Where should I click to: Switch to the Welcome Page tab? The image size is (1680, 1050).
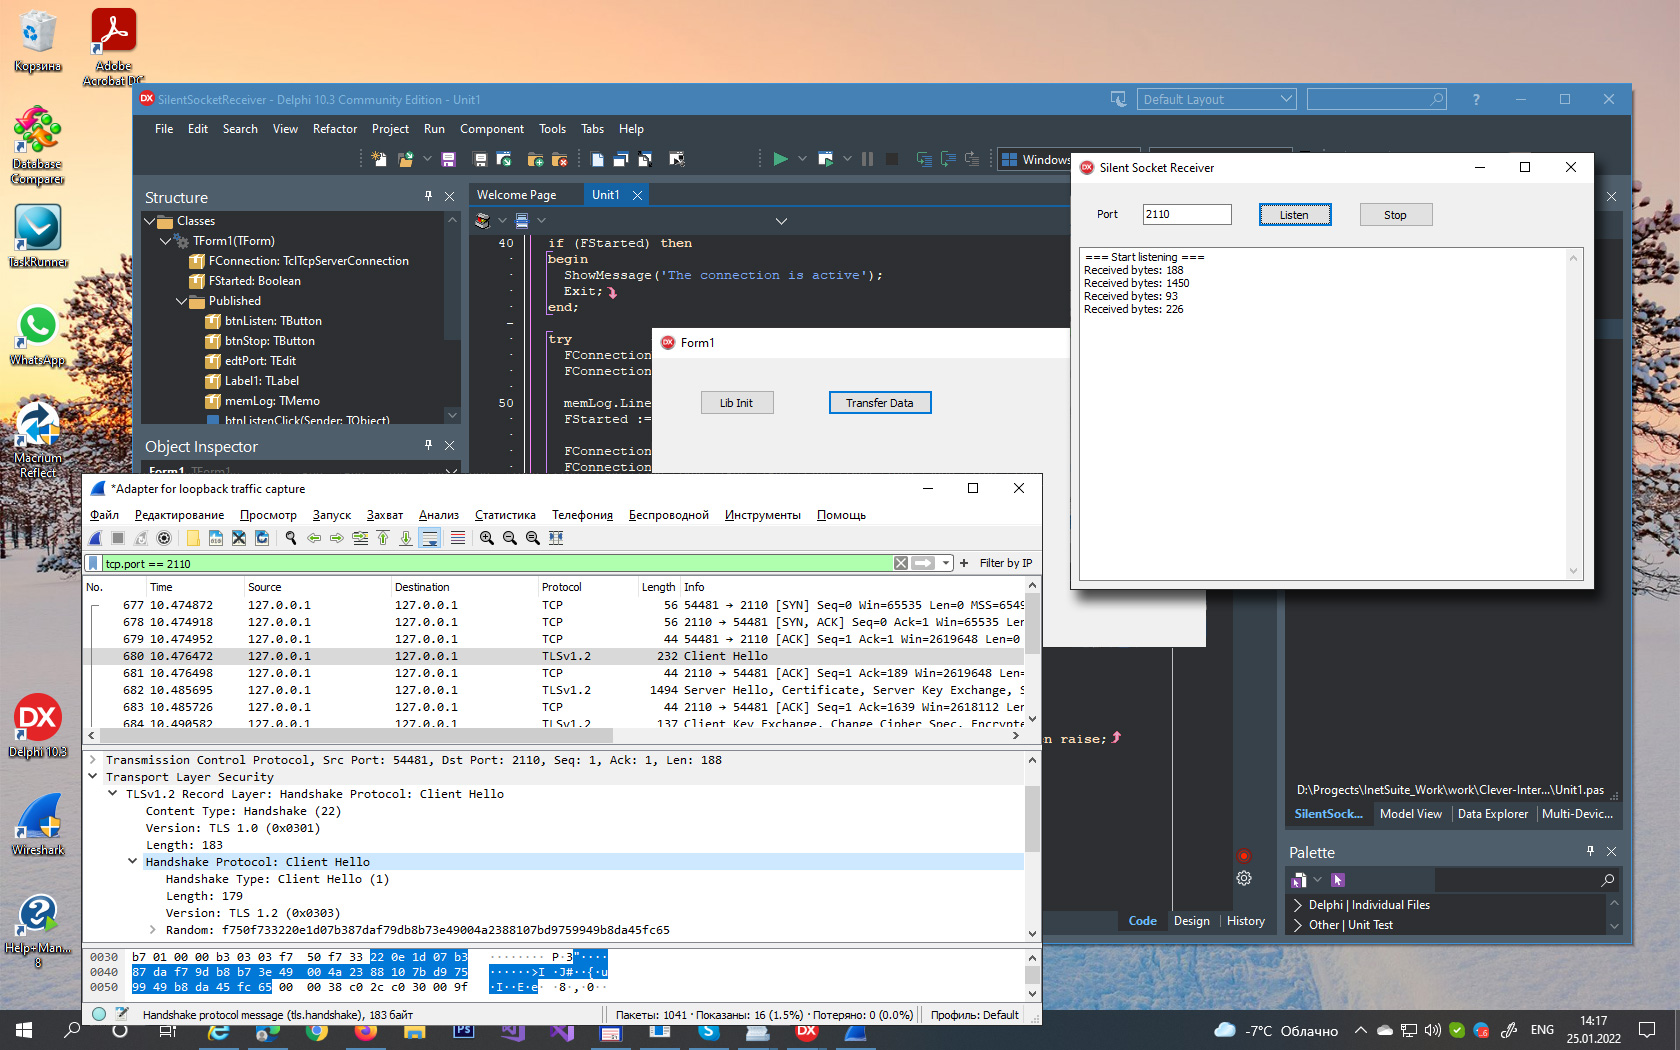pyautogui.click(x=516, y=195)
